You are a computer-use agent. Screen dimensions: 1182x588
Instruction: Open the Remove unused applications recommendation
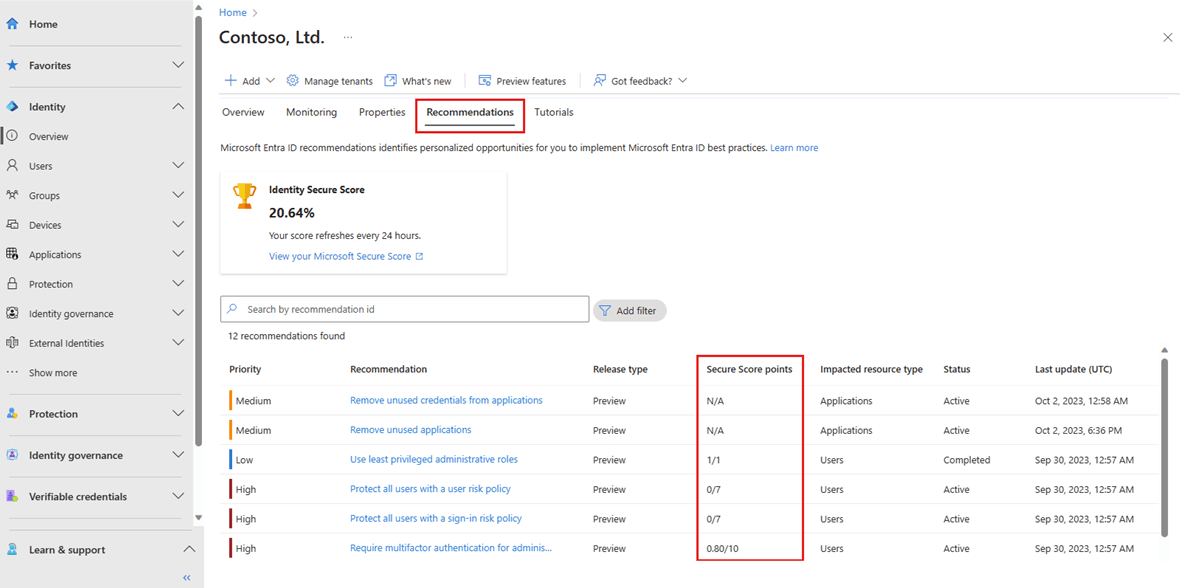[x=410, y=429]
